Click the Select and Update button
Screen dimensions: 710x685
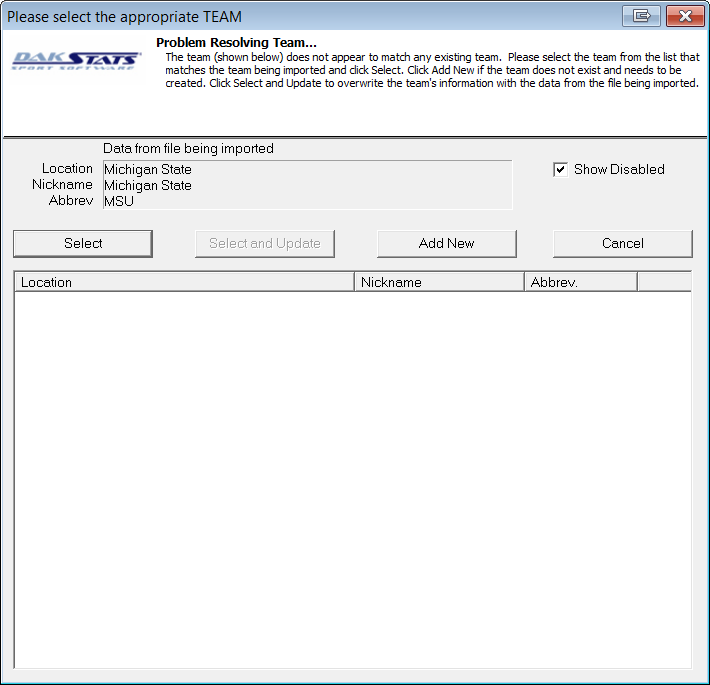click(265, 243)
